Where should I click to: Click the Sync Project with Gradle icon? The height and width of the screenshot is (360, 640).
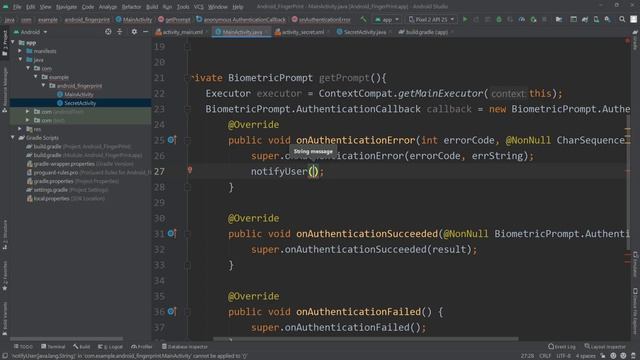[x=585, y=19]
